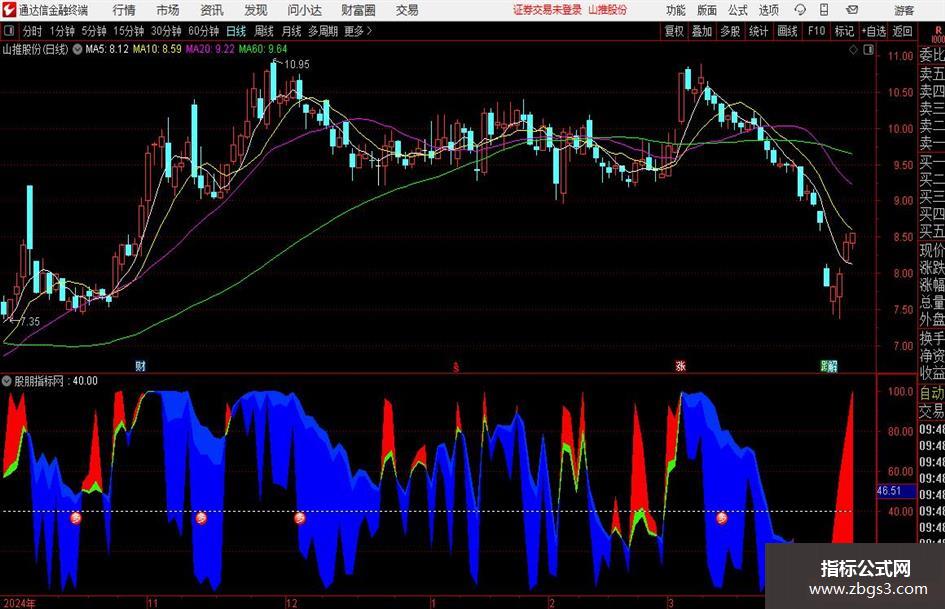945x609 pixels.
Task: Switch to 15分钟 period
Action: pos(128,31)
